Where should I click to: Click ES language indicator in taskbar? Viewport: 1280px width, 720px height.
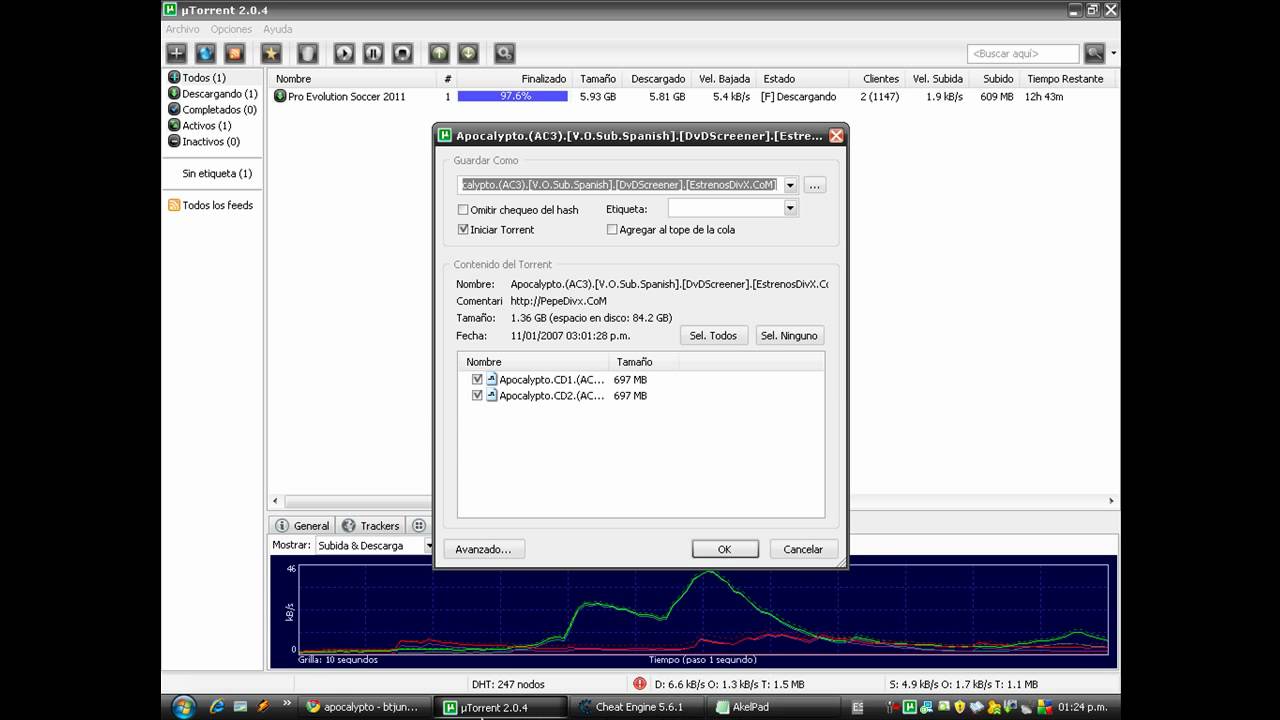tap(857, 707)
